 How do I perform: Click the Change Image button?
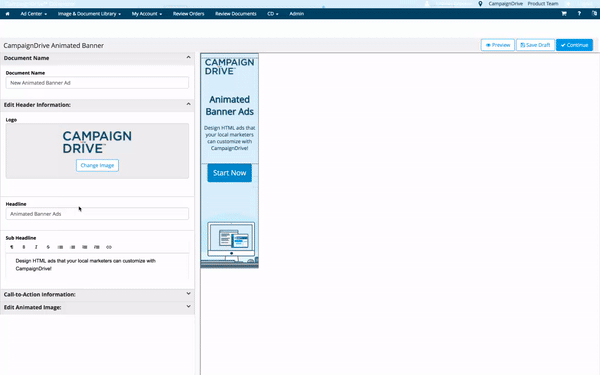97,165
